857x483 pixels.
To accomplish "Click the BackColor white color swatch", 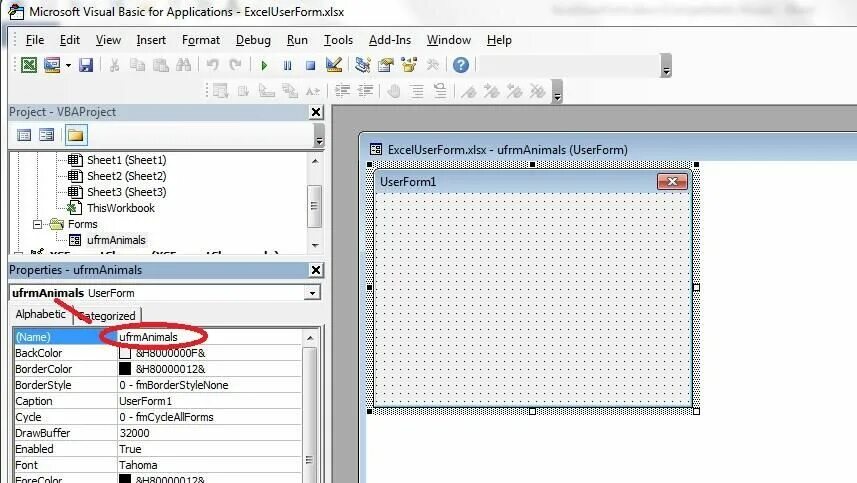I will click(125, 353).
